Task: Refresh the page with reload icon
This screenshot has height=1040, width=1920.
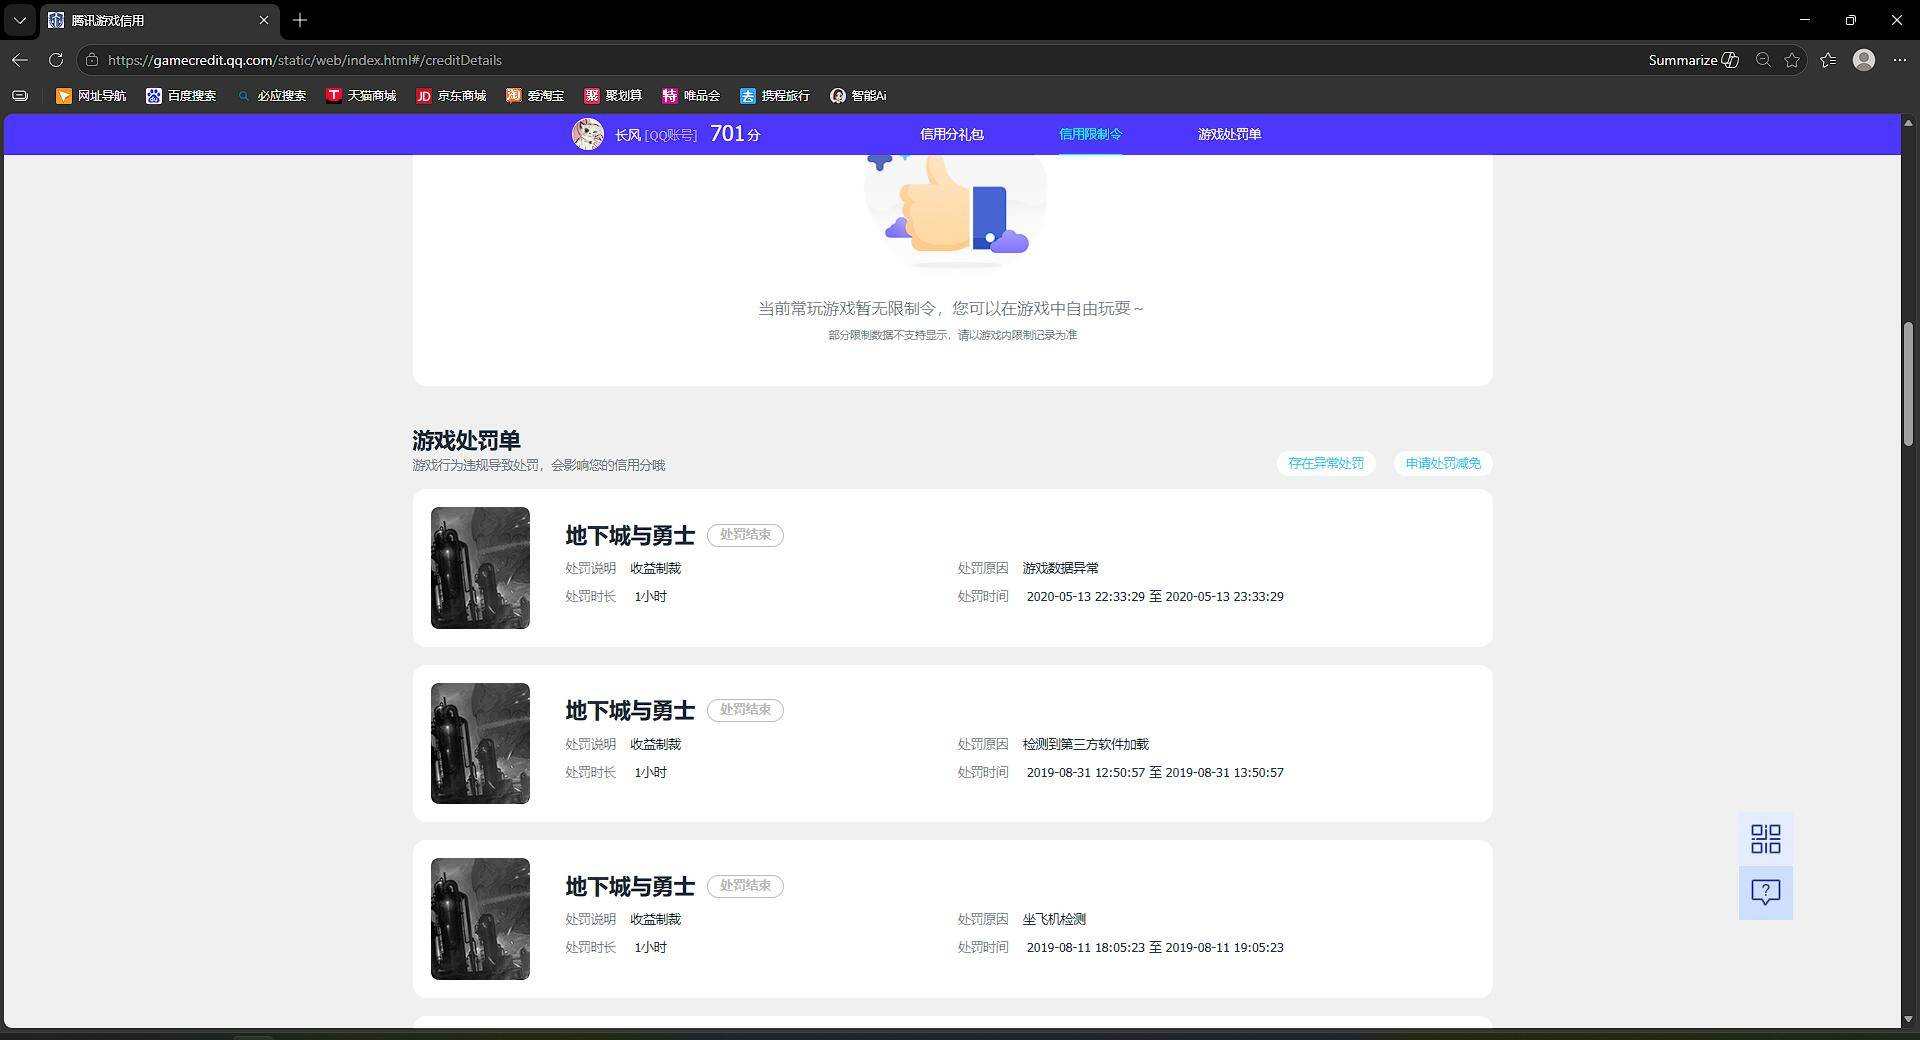Action: click(x=56, y=60)
